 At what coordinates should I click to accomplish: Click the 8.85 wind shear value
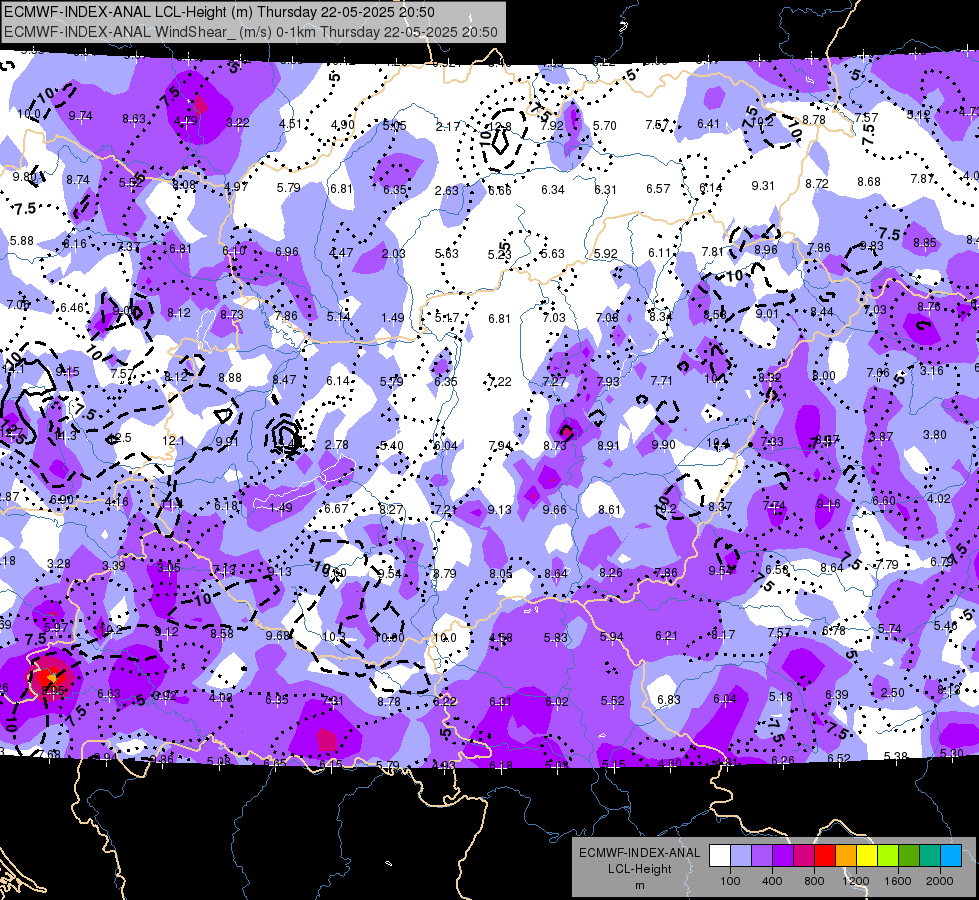925,243
